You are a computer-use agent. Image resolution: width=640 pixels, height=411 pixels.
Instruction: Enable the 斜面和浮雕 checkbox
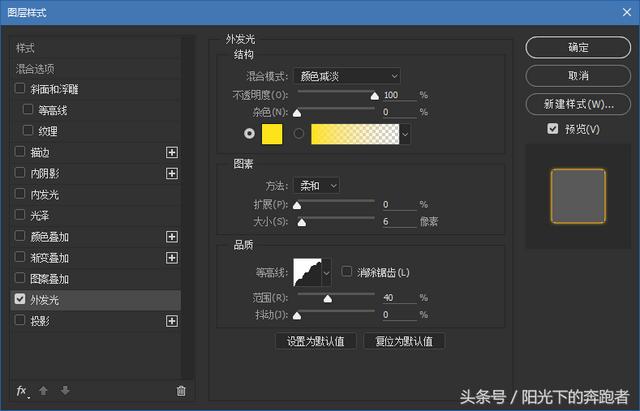[x=20, y=88]
